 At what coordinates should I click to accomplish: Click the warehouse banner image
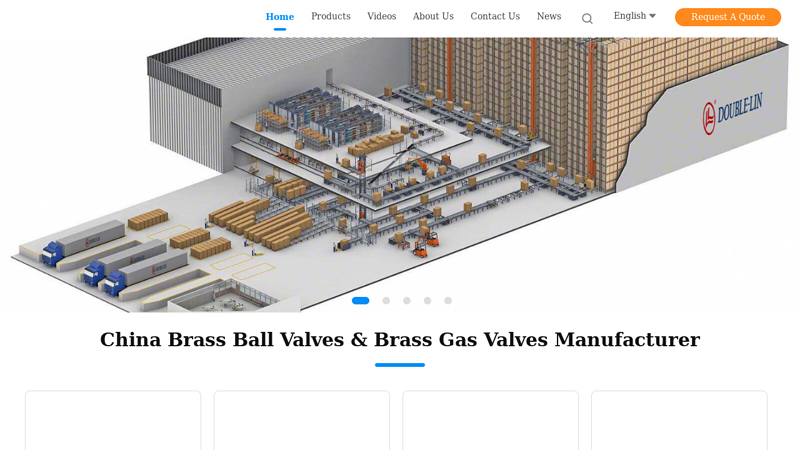point(400,174)
